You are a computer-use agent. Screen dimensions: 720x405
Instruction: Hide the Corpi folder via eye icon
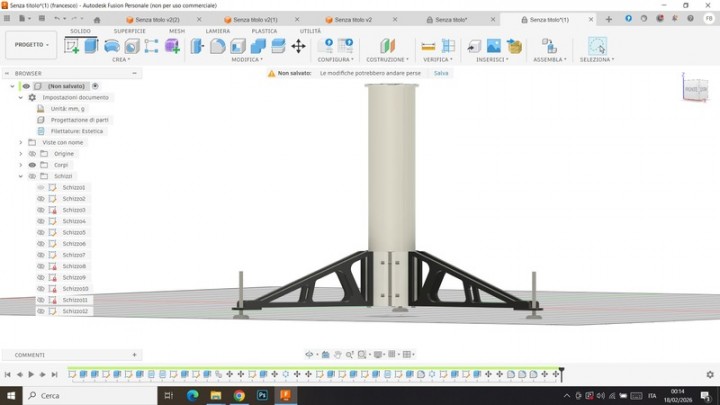pos(32,165)
